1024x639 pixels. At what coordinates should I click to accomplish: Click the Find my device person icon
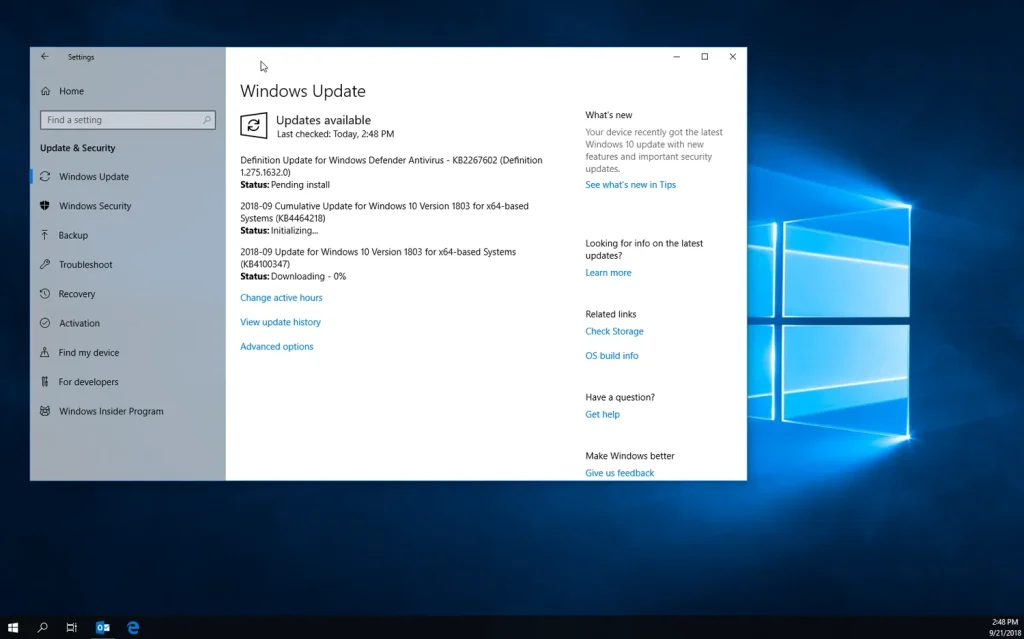[45, 353]
